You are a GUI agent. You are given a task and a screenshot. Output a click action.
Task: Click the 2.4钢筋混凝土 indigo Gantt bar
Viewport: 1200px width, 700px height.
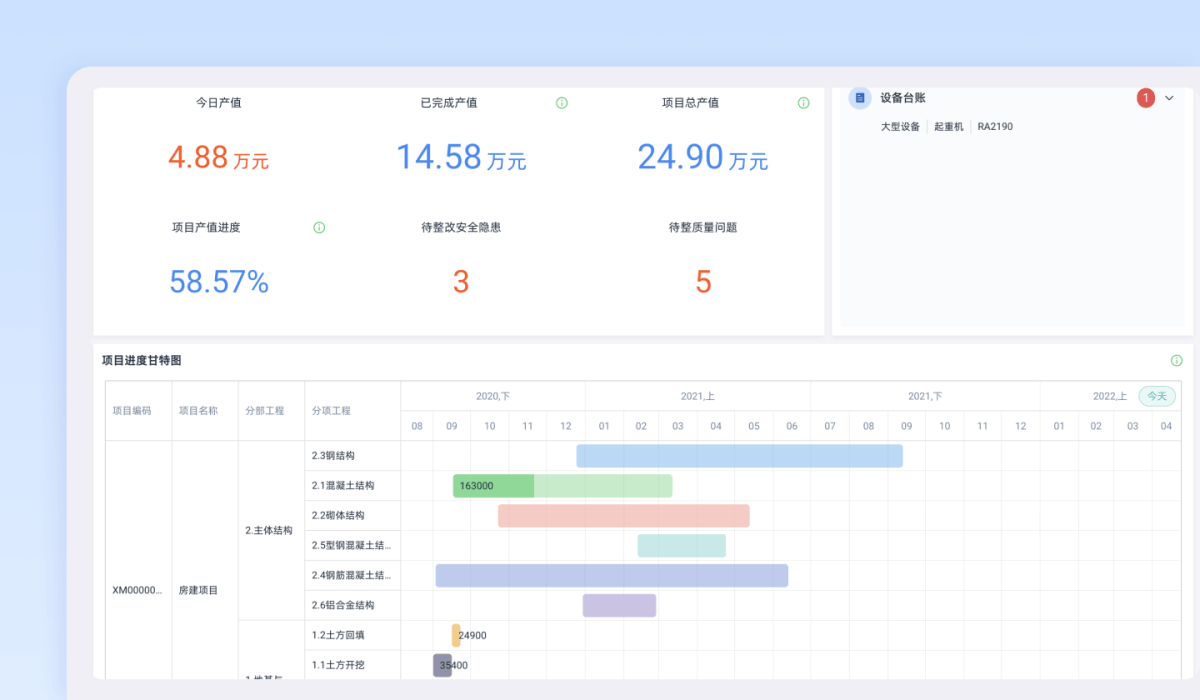[x=612, y=576]
